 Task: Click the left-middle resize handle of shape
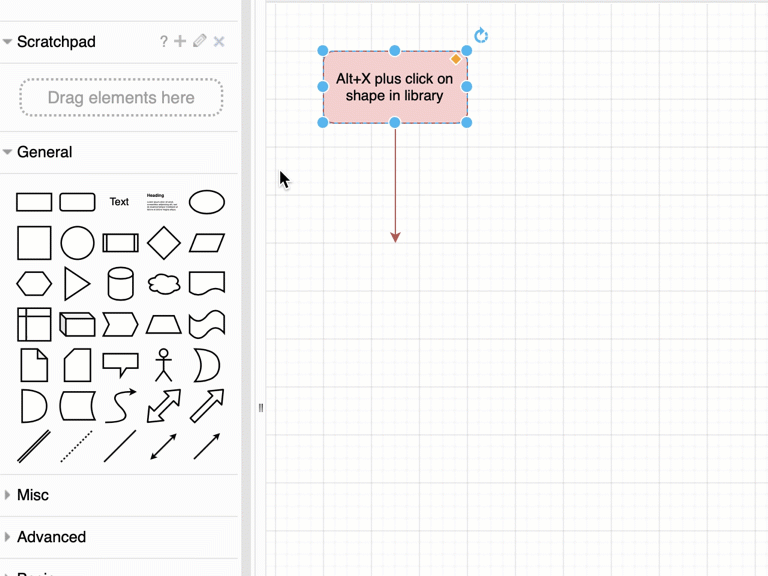[x=323, y=87]
